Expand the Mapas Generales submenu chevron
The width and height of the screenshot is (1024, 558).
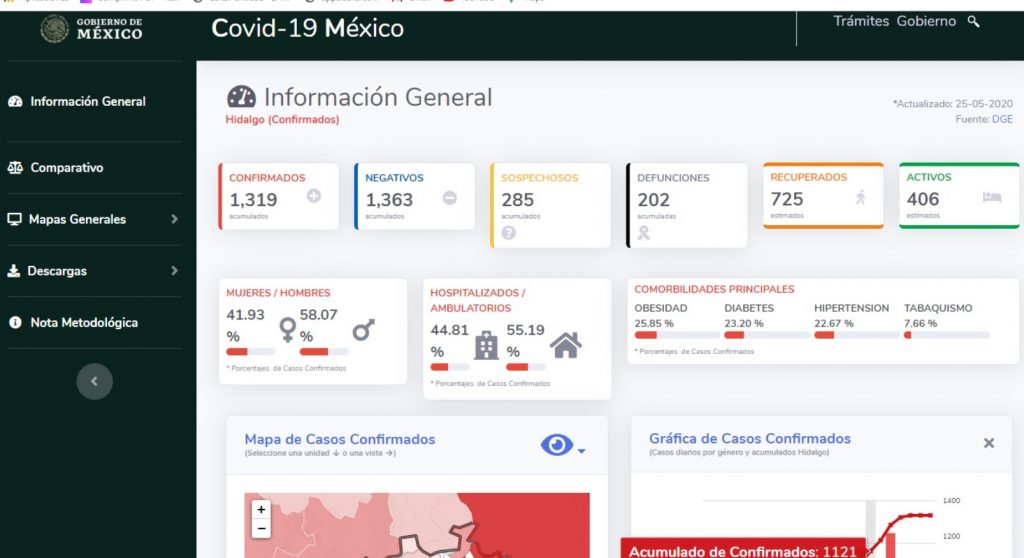click(x=174, y=219)
